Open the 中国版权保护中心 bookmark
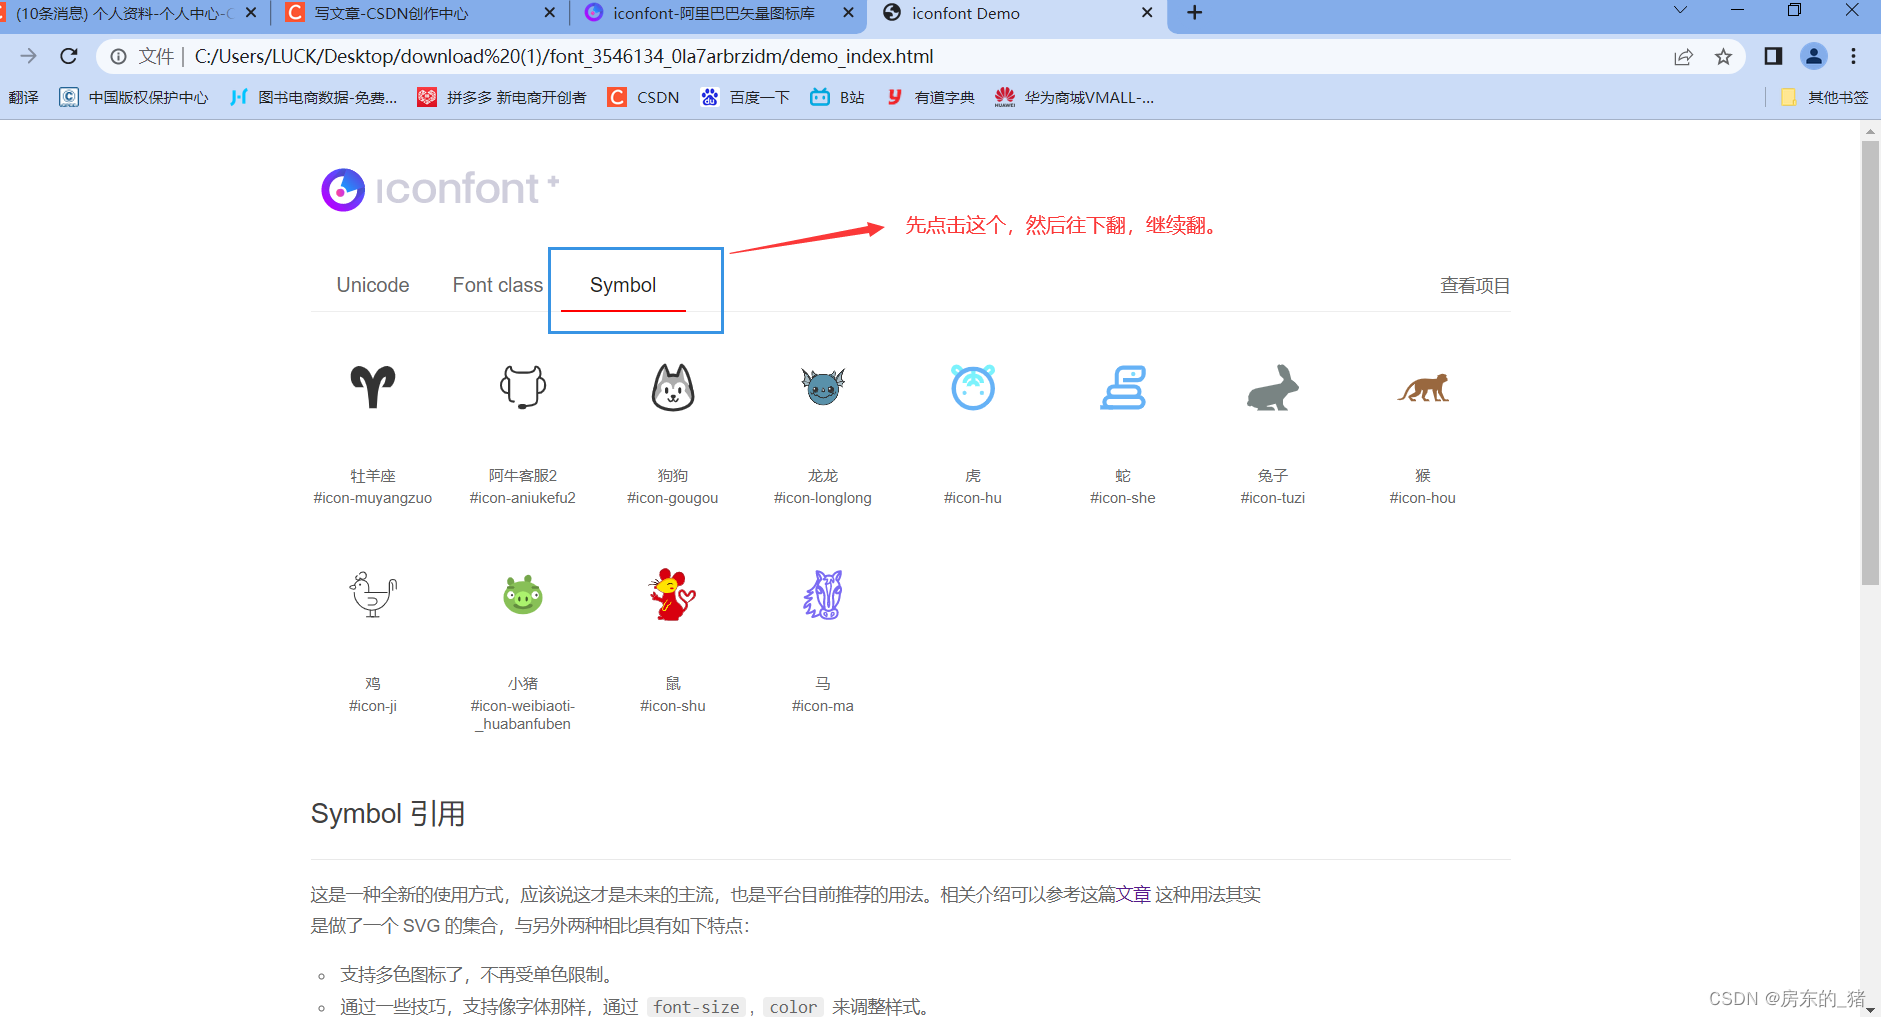 coord(134,97)
